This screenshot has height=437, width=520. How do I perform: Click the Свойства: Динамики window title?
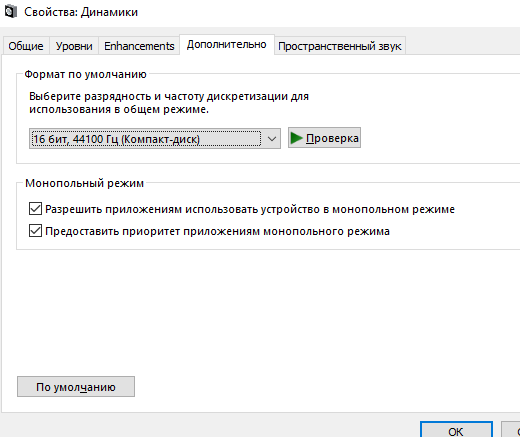coord(81,12)
